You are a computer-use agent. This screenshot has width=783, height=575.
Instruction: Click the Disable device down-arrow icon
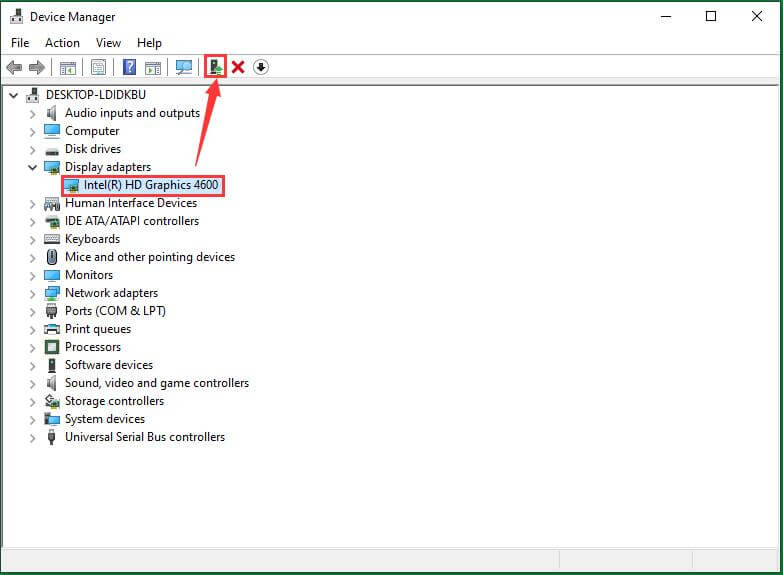tap(261, 67)
